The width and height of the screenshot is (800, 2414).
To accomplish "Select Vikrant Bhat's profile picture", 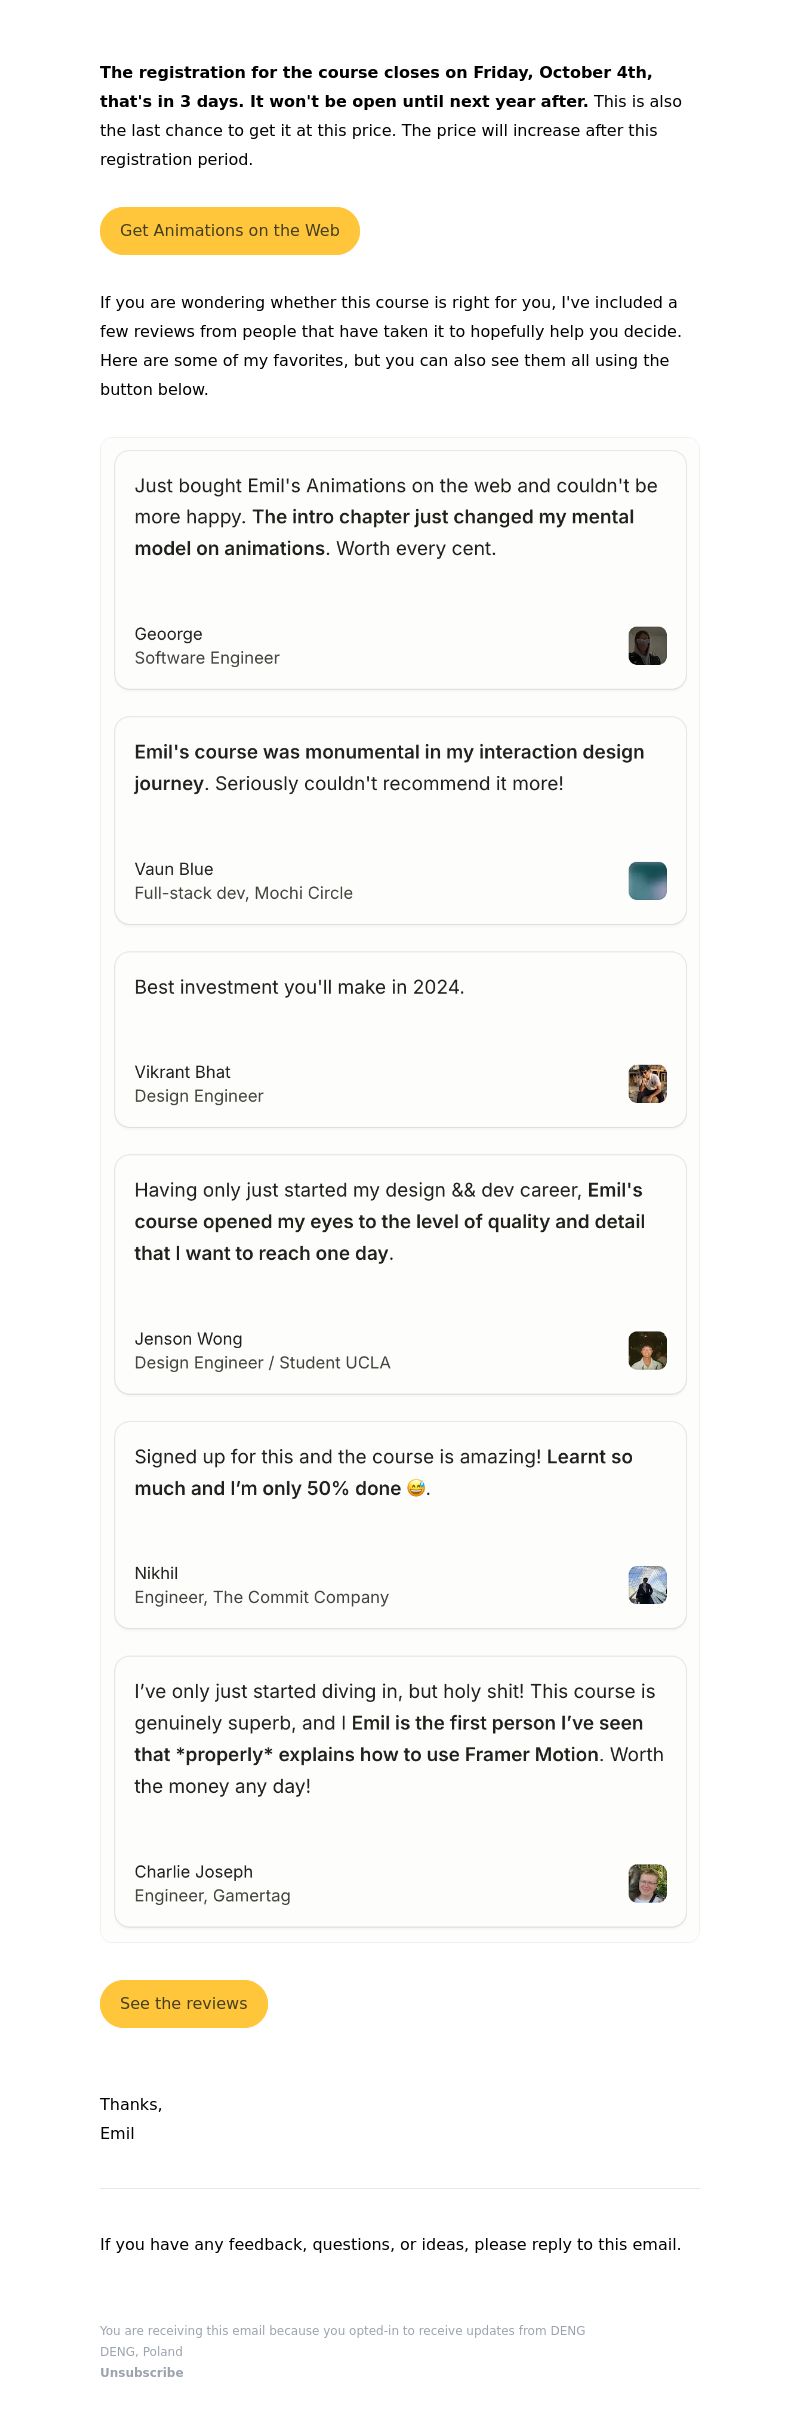I will pyautogui.click(x=647, y=1084).
